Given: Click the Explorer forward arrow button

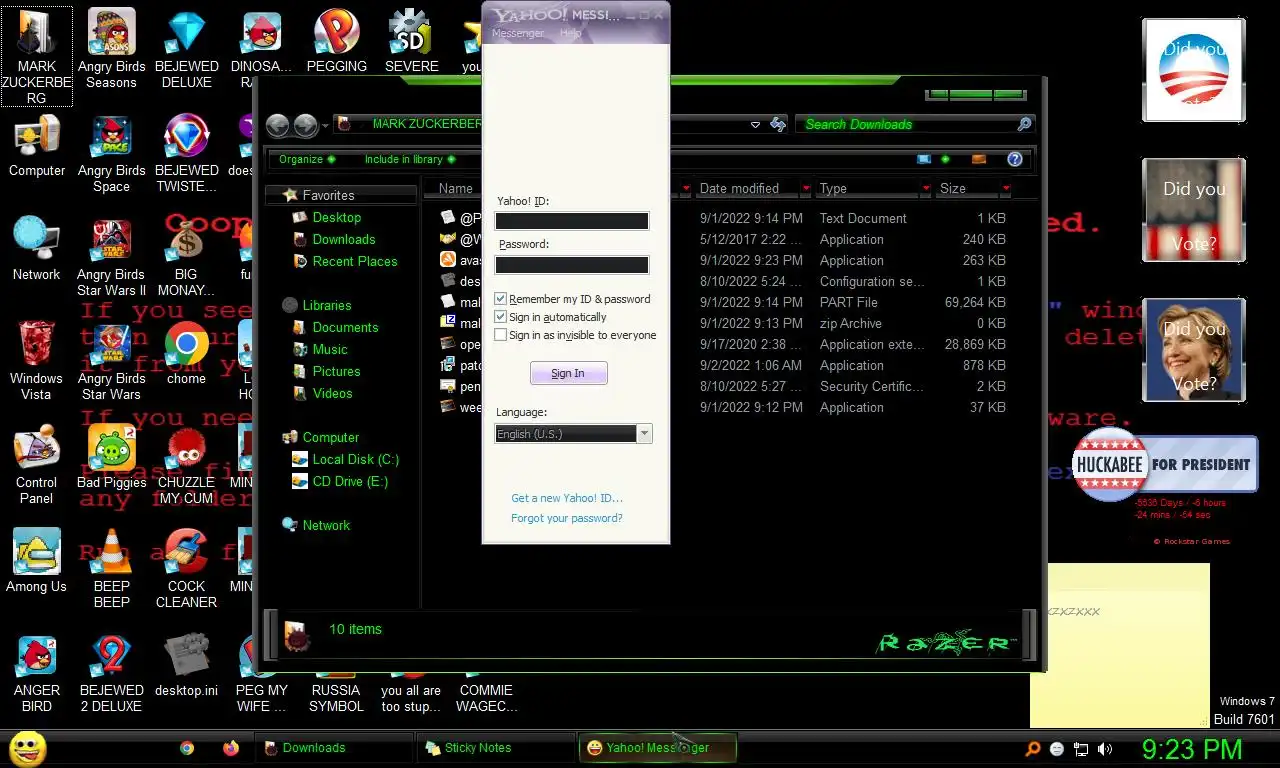Looking at the screenshot, I should click(306, 125).
